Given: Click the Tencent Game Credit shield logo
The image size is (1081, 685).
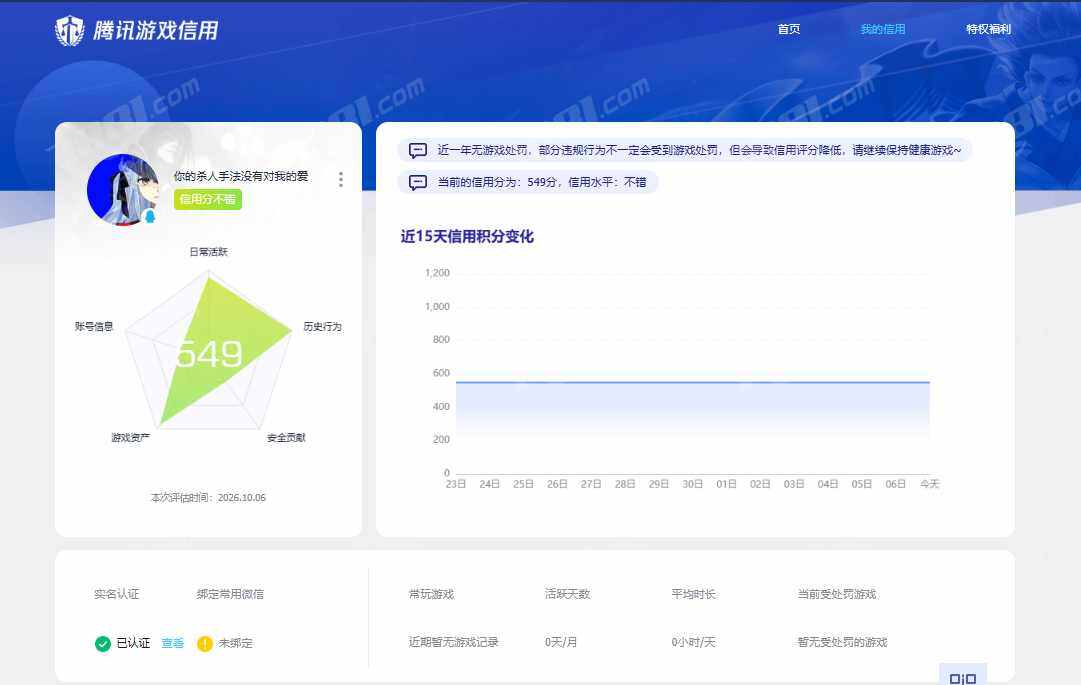Looking at the screenshot, I should click(x=70, y=30).
